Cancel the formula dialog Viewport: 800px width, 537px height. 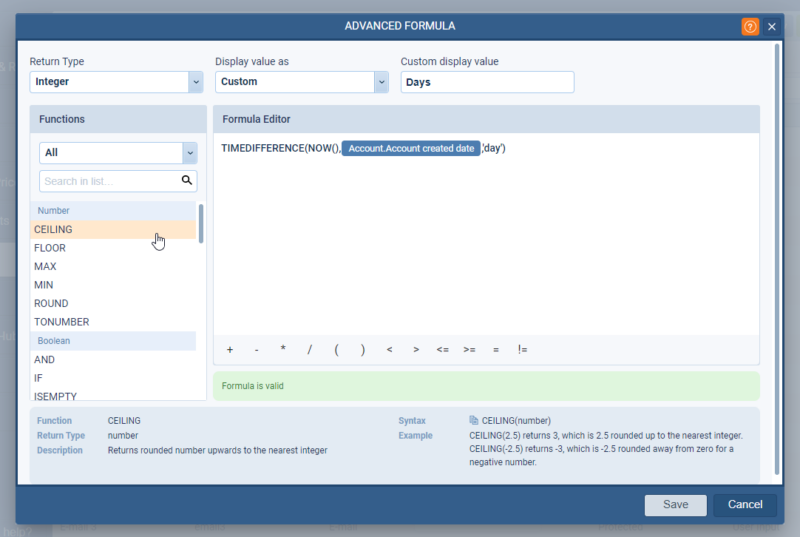(x=745, y=505)
